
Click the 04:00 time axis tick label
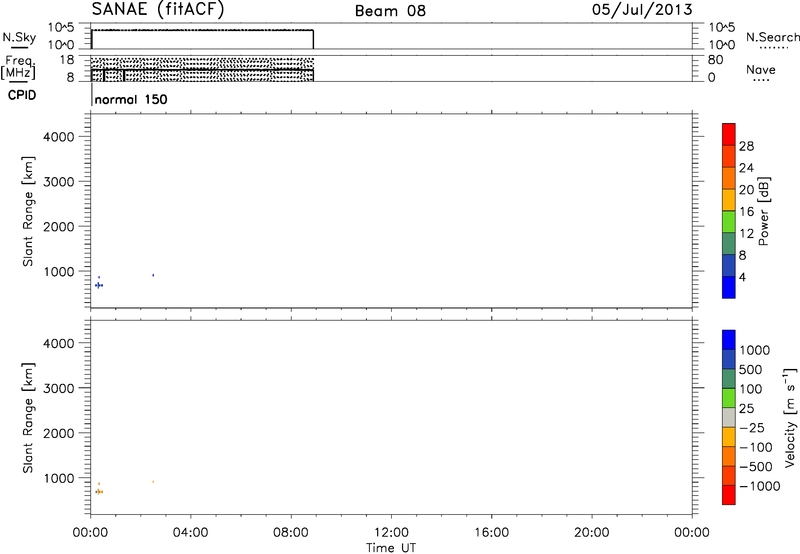(191, 533)
